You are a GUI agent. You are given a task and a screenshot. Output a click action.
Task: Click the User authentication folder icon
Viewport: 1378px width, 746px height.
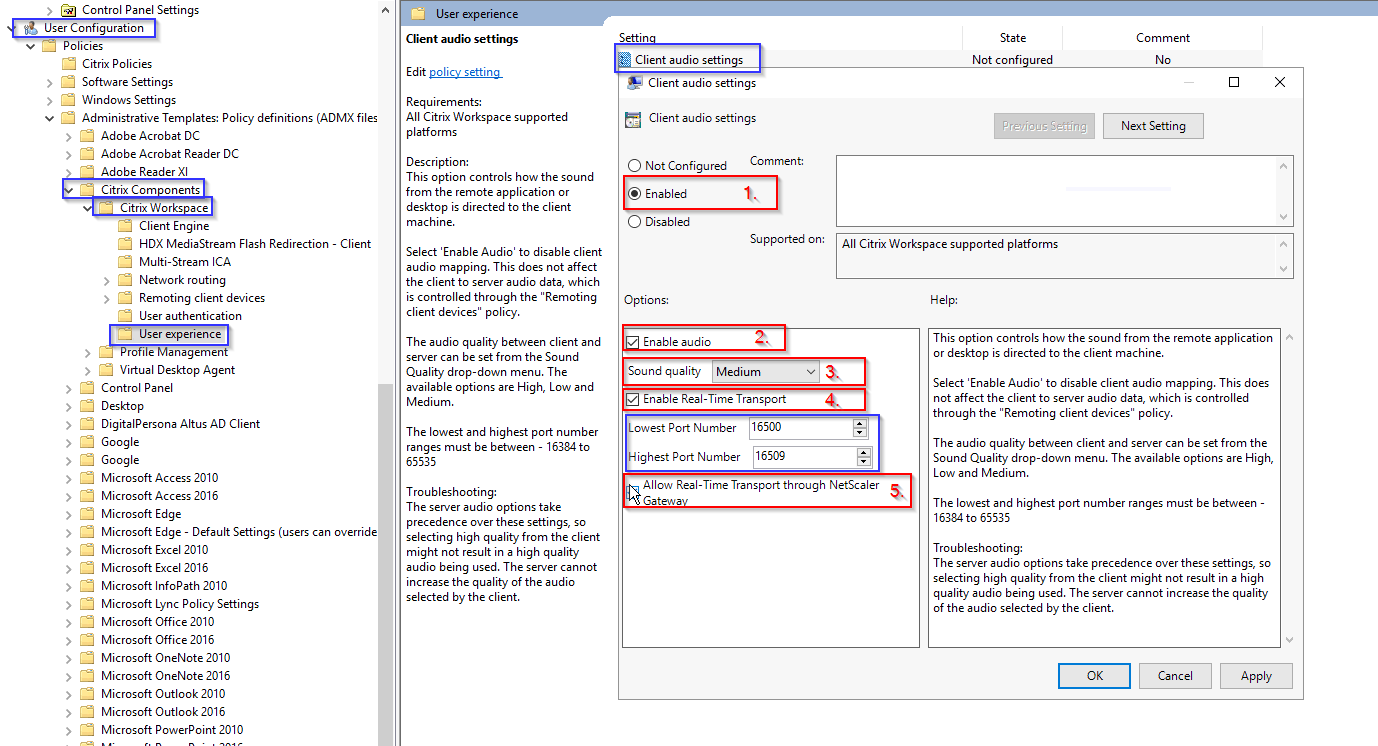pos(125,316)
